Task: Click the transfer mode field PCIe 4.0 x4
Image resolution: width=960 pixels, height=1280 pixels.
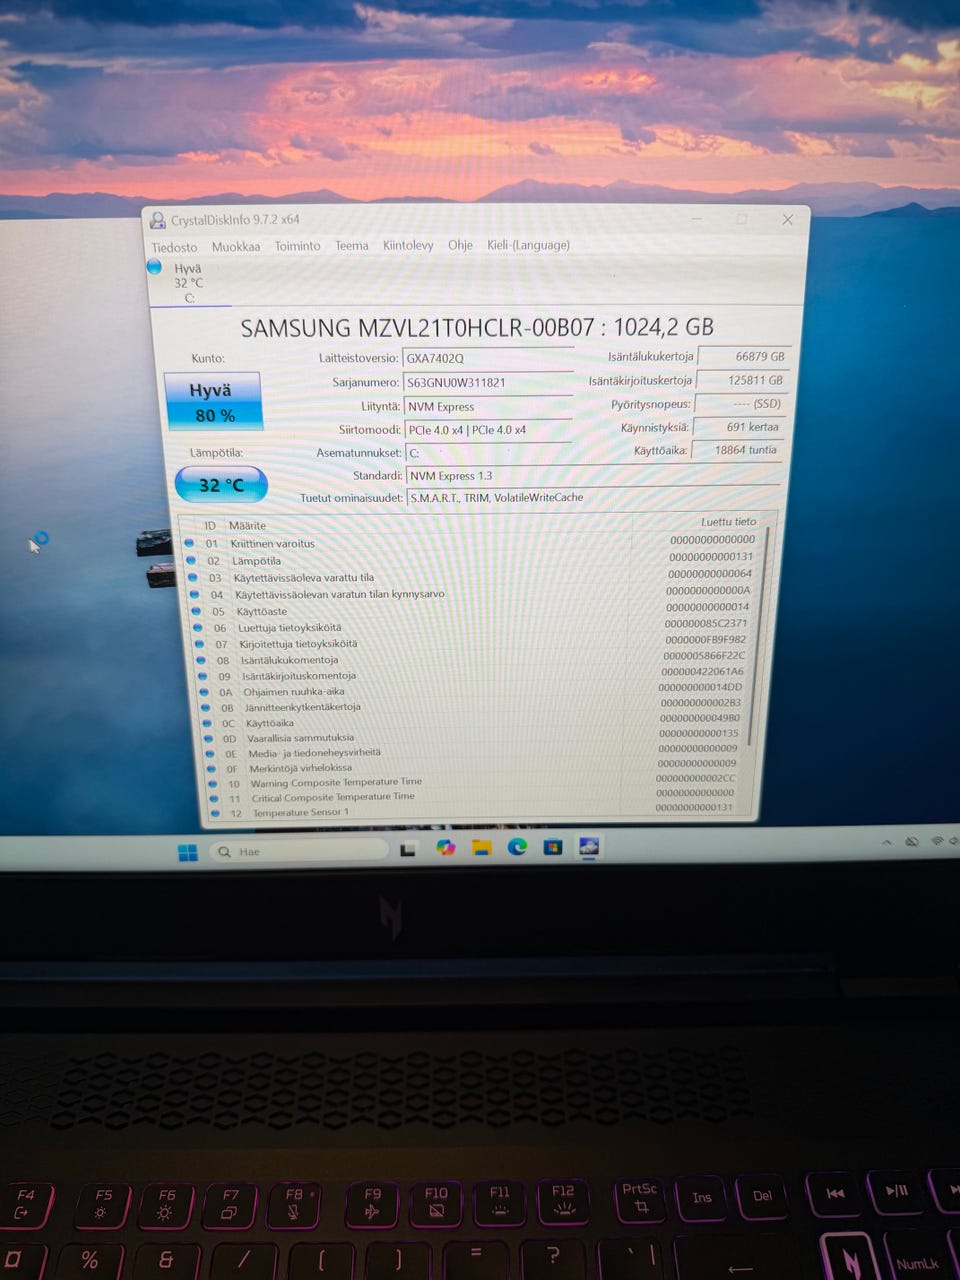Action: click(x=488, y=430)
